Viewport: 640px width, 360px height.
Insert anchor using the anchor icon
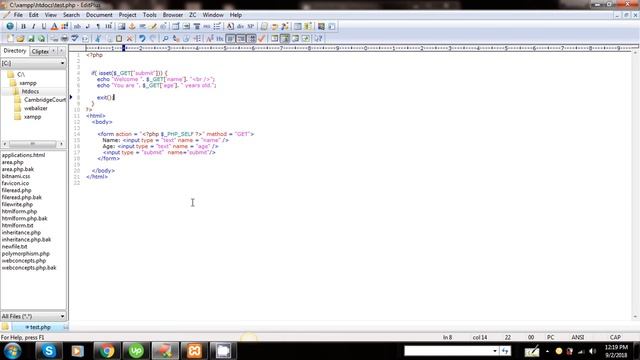(x=132, y=27)
